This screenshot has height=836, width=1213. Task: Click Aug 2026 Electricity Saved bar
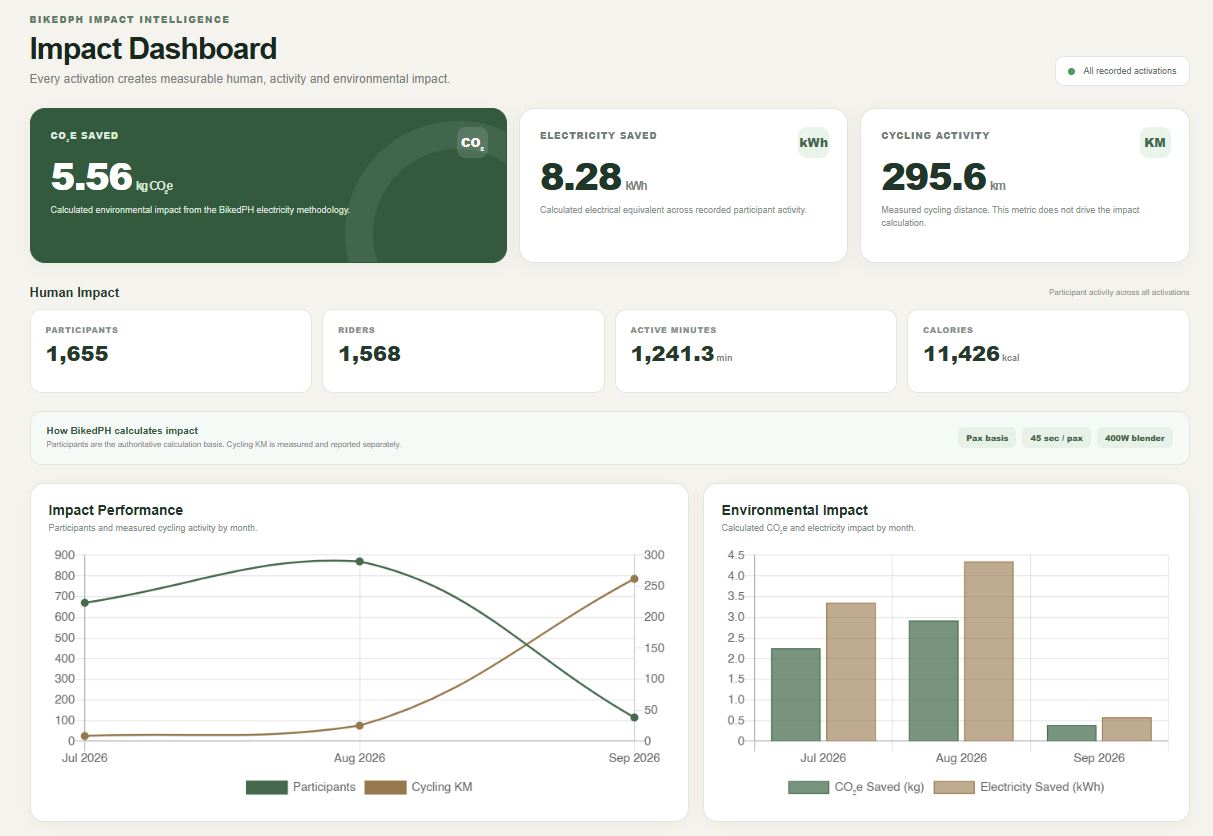989,652
